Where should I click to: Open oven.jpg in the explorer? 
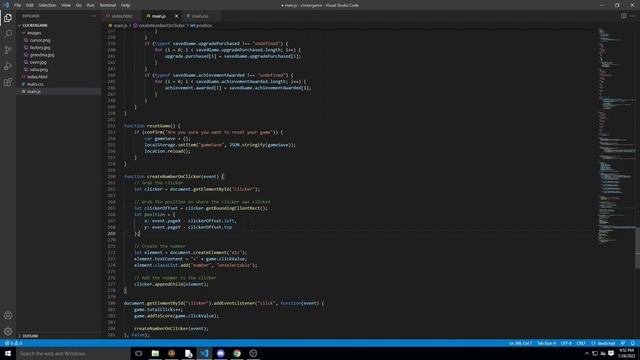pyautogui.click(x=38, y=62)
